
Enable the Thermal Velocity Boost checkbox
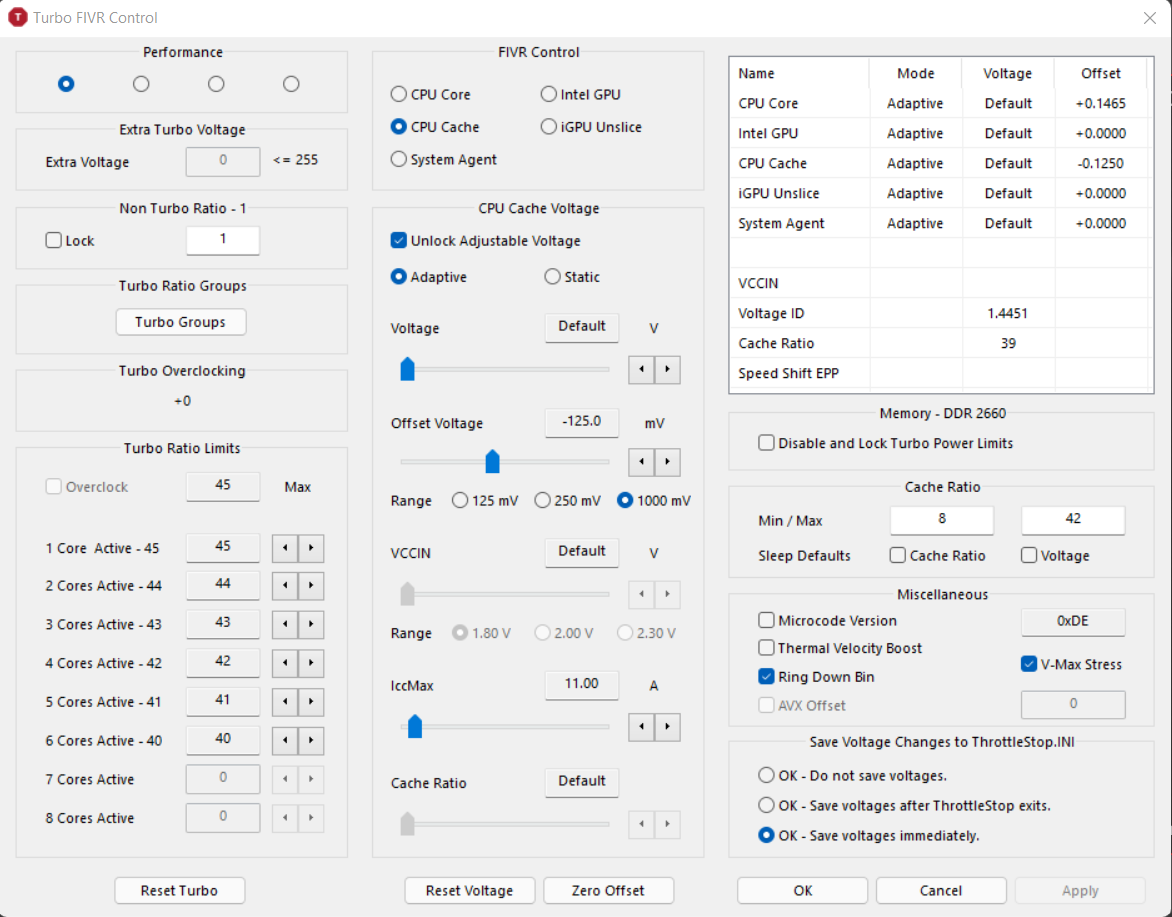click(767, 648)
